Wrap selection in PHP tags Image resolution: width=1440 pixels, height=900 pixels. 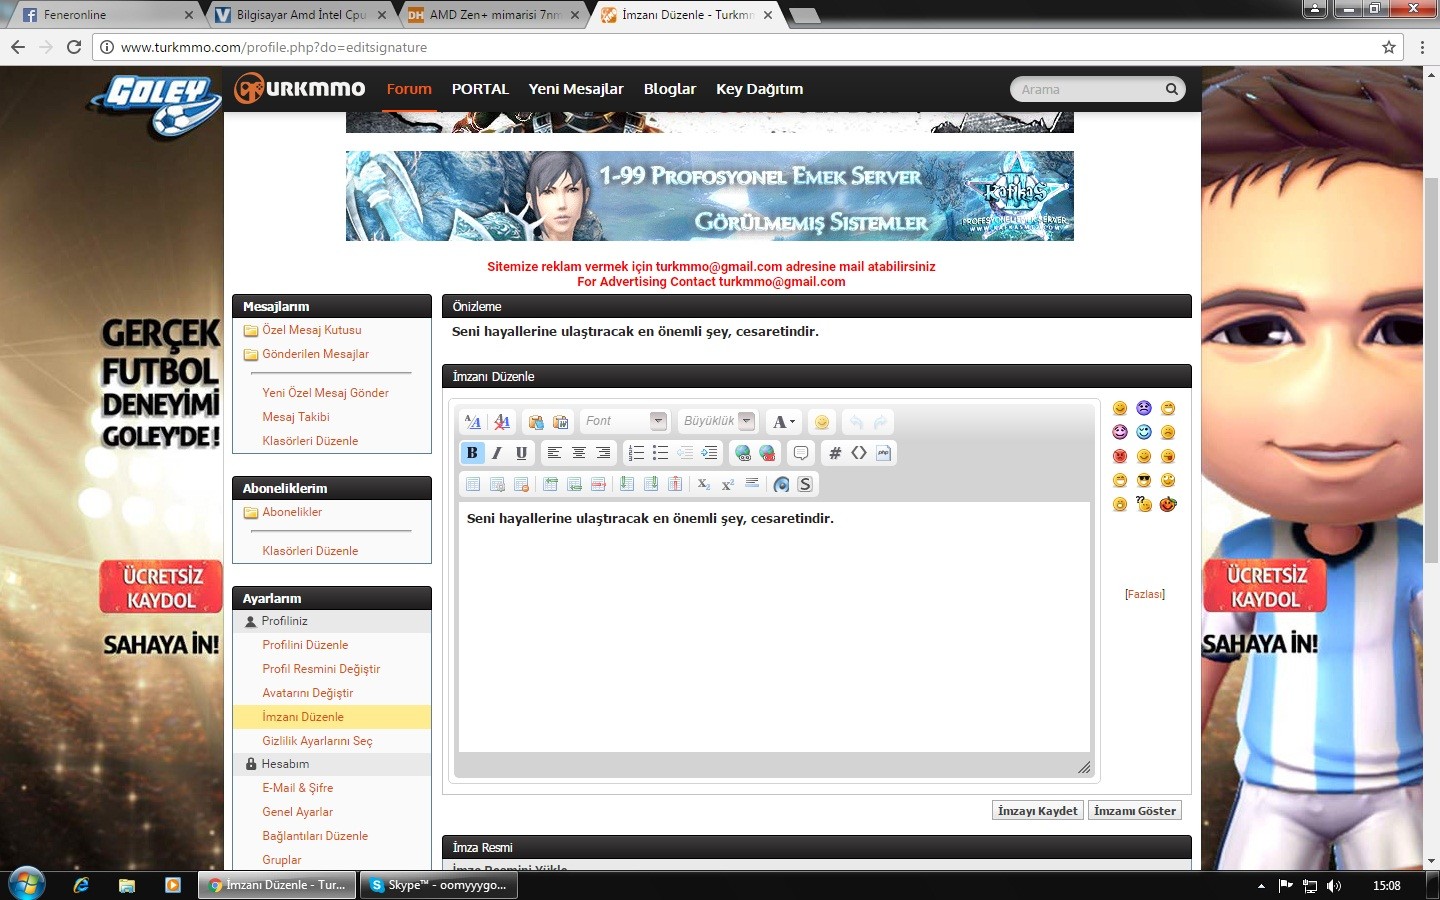[x=883, y=453]
